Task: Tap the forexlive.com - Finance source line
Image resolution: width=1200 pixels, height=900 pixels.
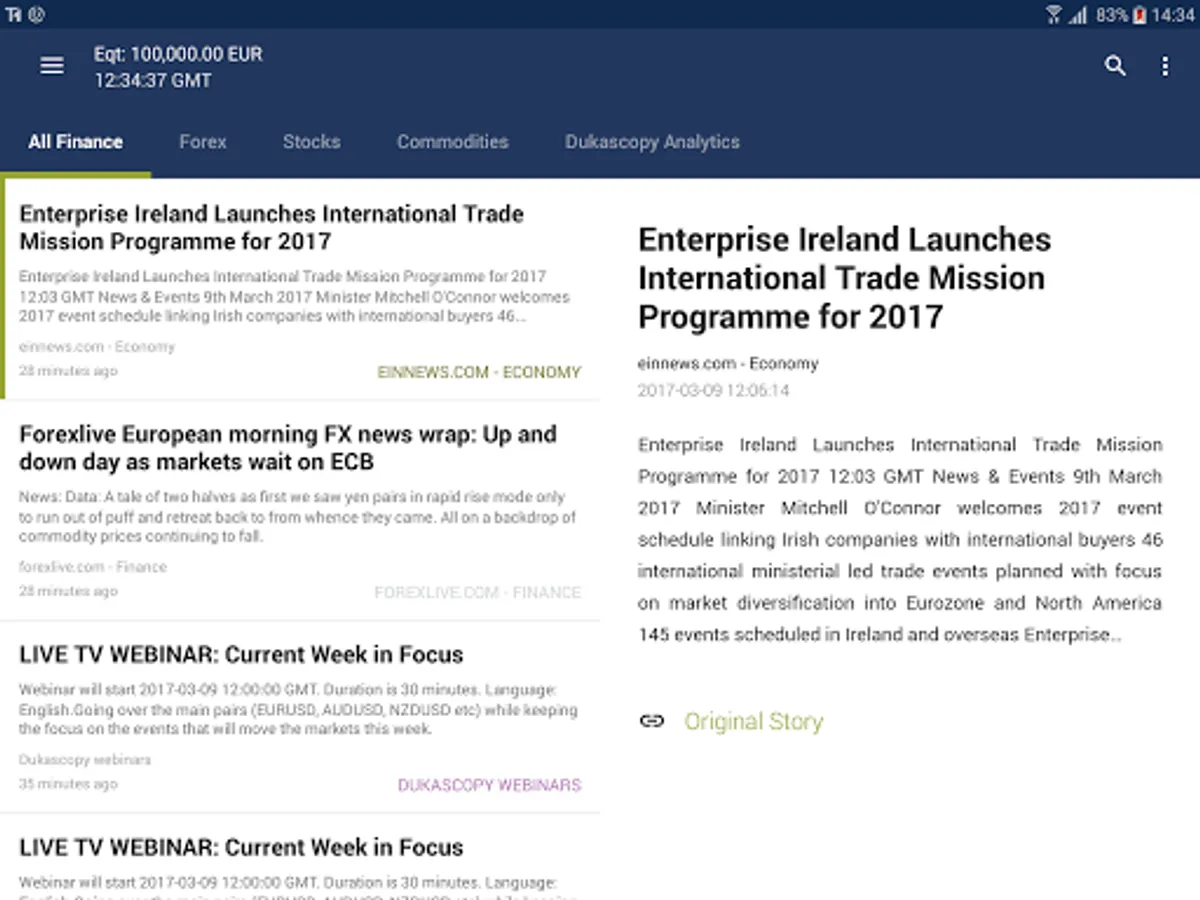Action: [93, 567]
